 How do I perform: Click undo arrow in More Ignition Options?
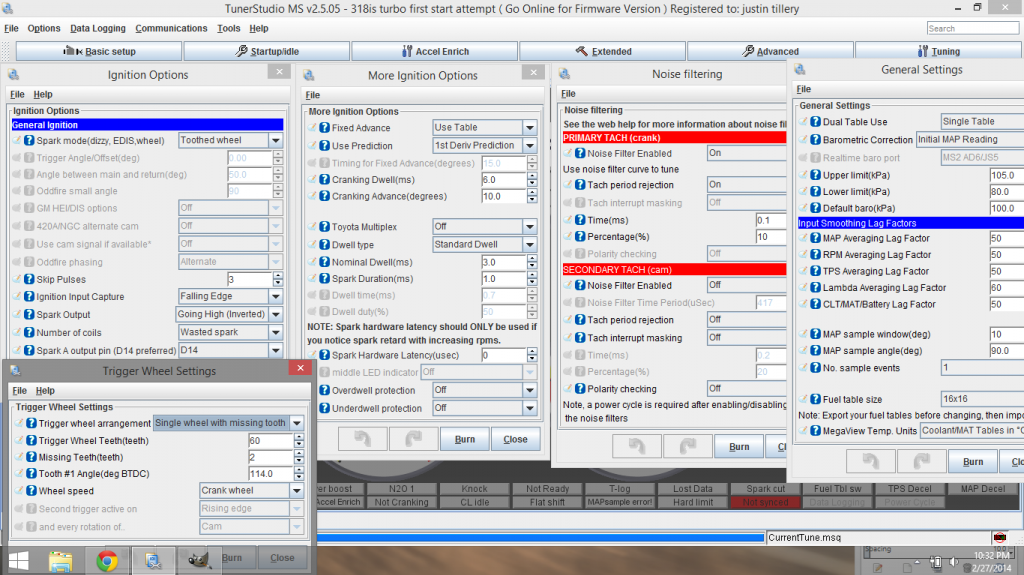click(362, 439)
